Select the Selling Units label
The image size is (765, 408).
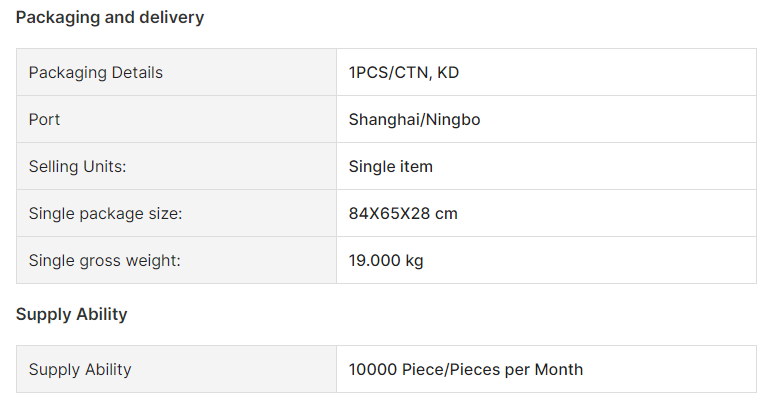click(x=77, y=166)
